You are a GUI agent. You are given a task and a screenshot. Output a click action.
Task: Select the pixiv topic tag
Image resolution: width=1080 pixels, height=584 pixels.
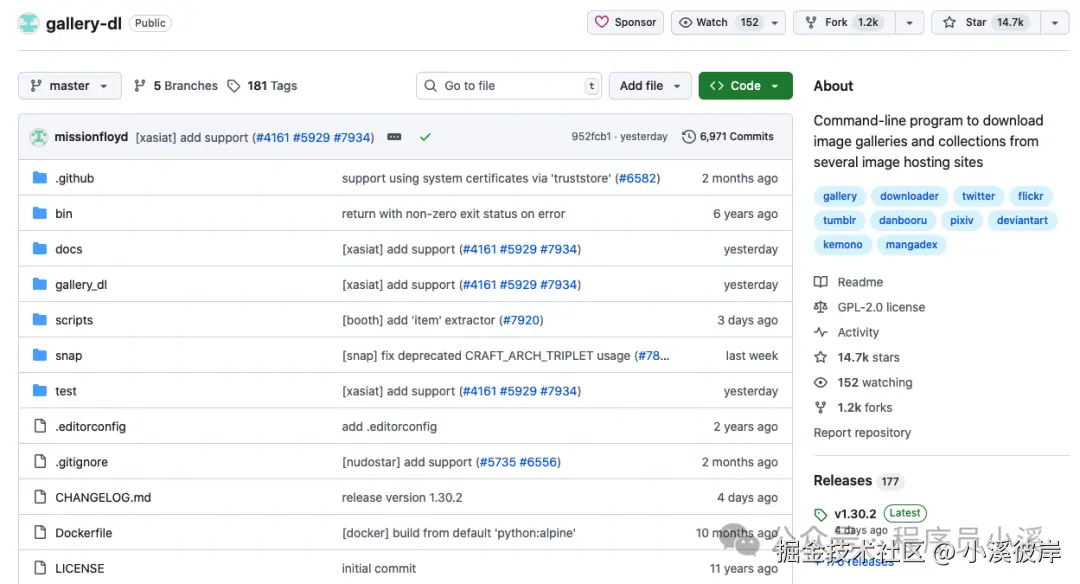tap(961, 220)
